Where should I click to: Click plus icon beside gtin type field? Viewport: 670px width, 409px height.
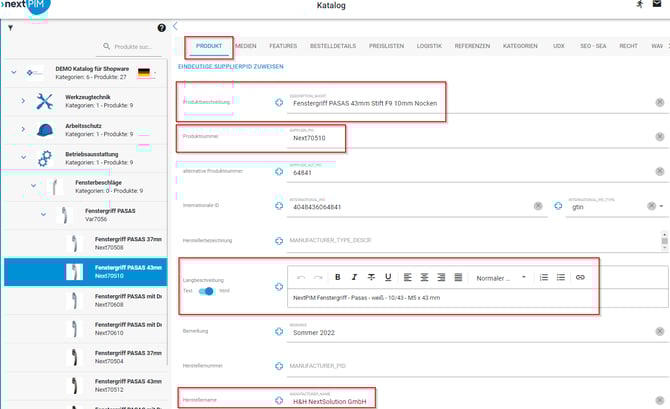tap(558, 206)
